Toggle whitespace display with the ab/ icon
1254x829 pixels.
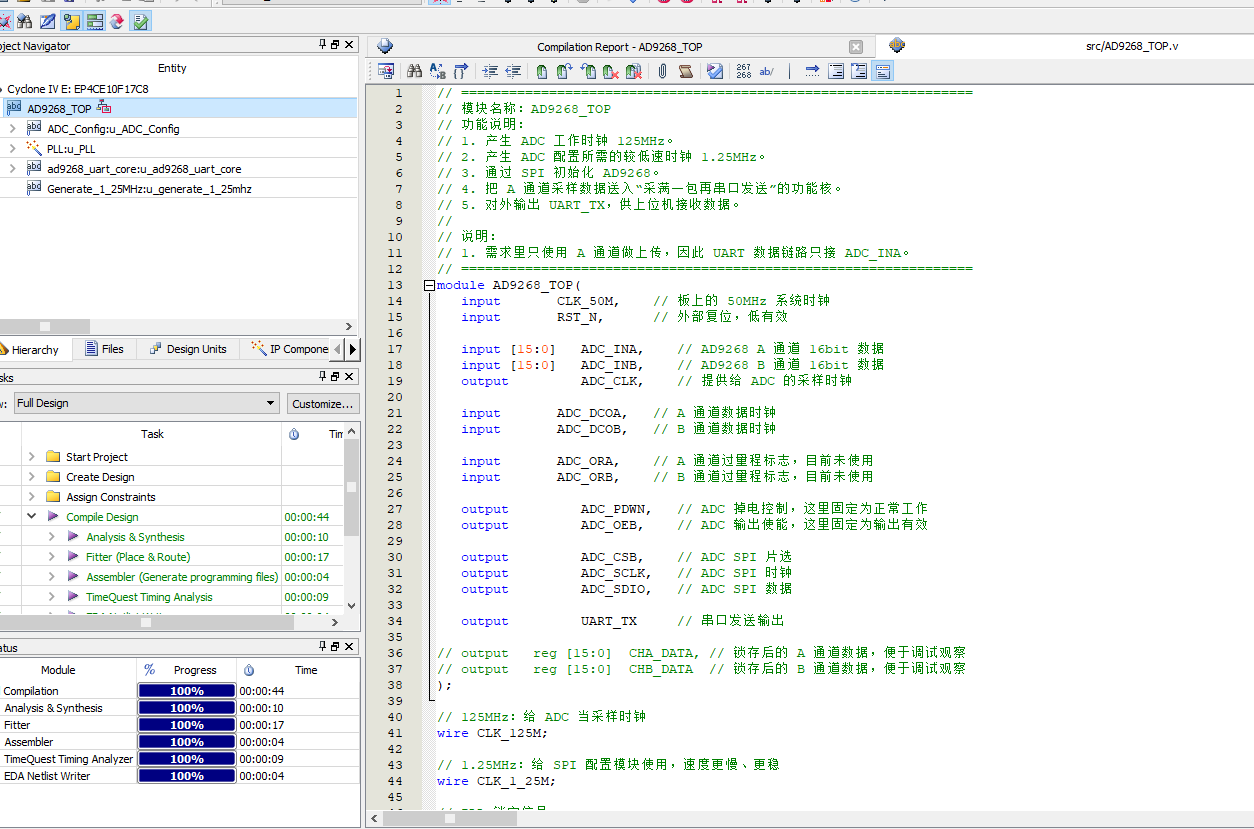tap(767, 71)
